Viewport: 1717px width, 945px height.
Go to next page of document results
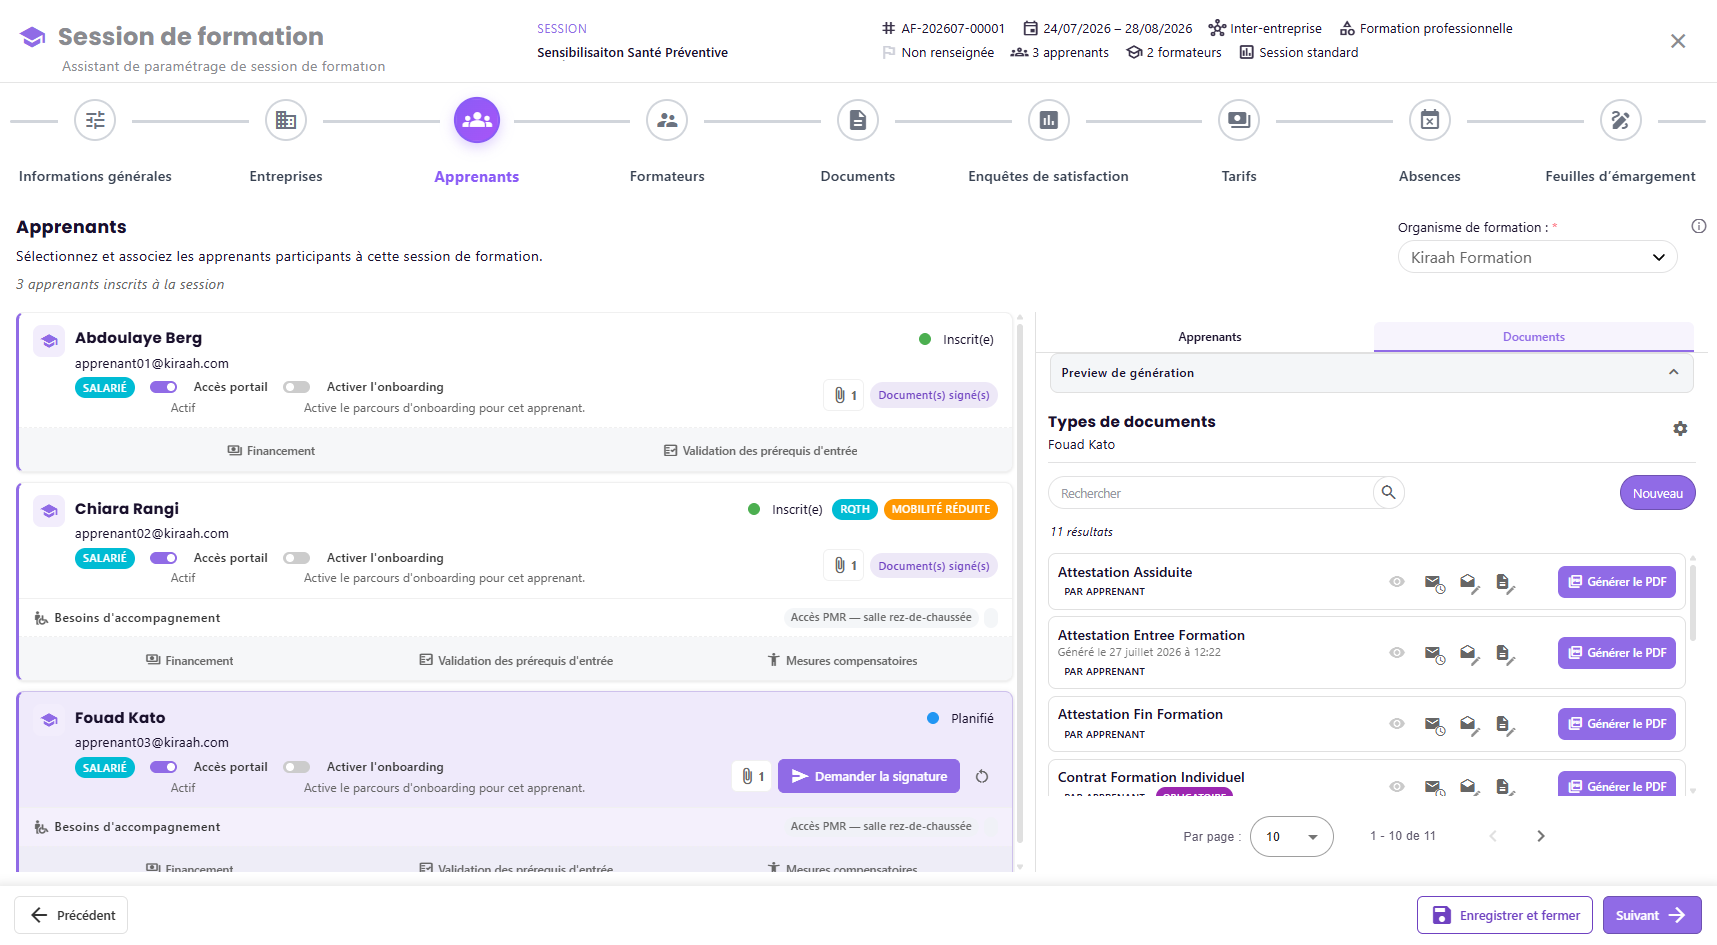[x=1540, y=836]
